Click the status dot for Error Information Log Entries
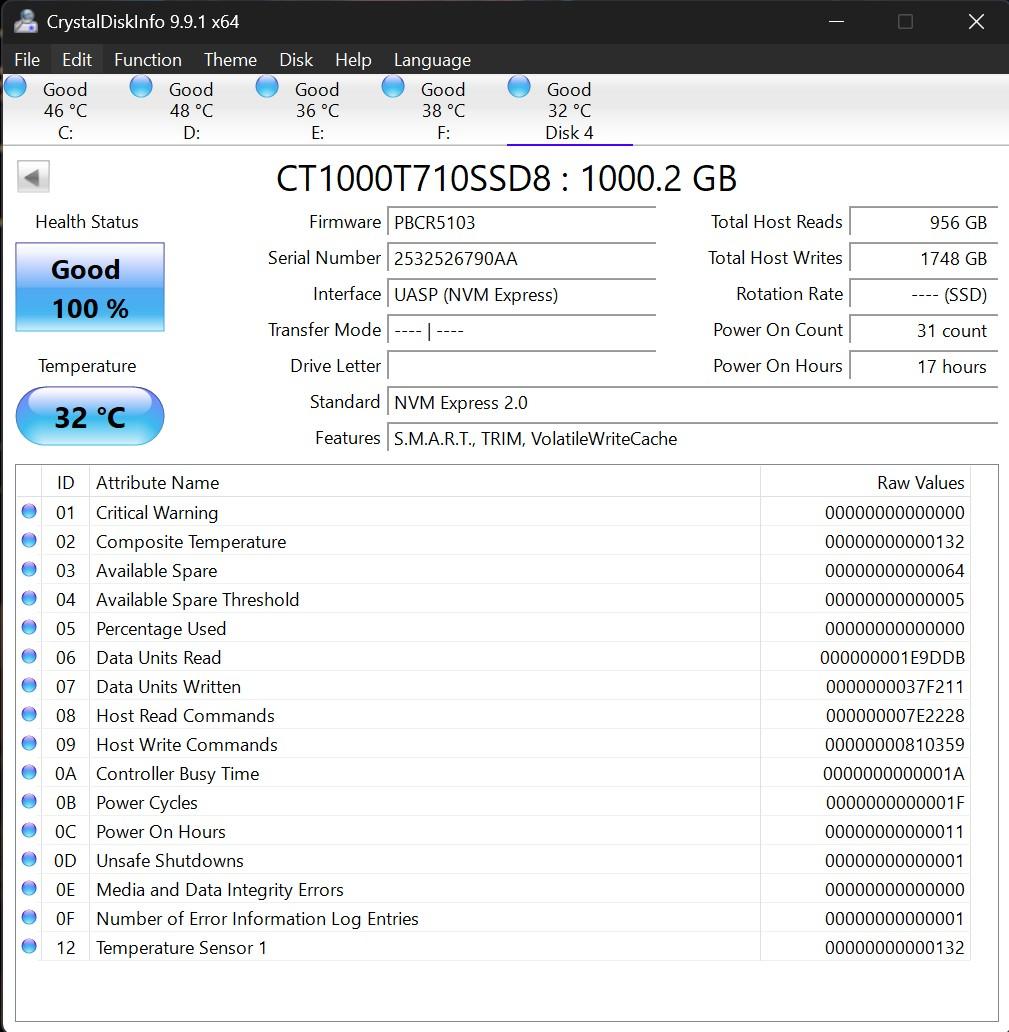This screenshot has height=1032, width=1009. pyautogui.click(x=29, y=917)
